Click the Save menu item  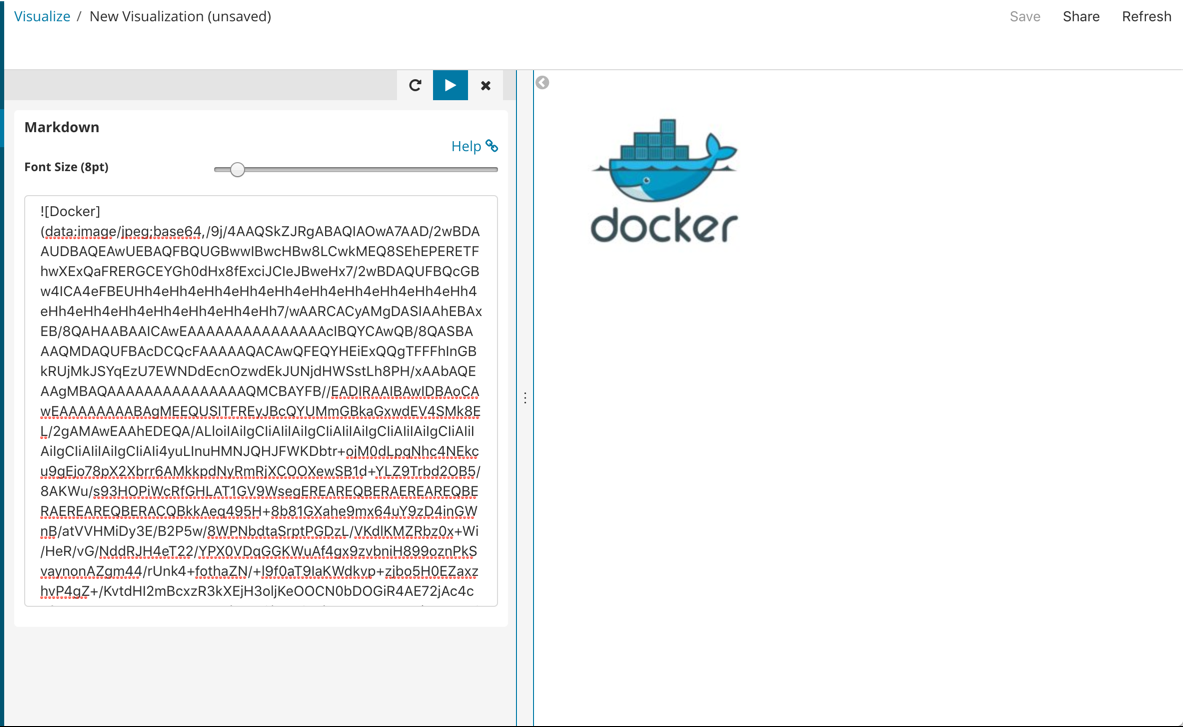pyautogui.click(x=1025, y=17)
